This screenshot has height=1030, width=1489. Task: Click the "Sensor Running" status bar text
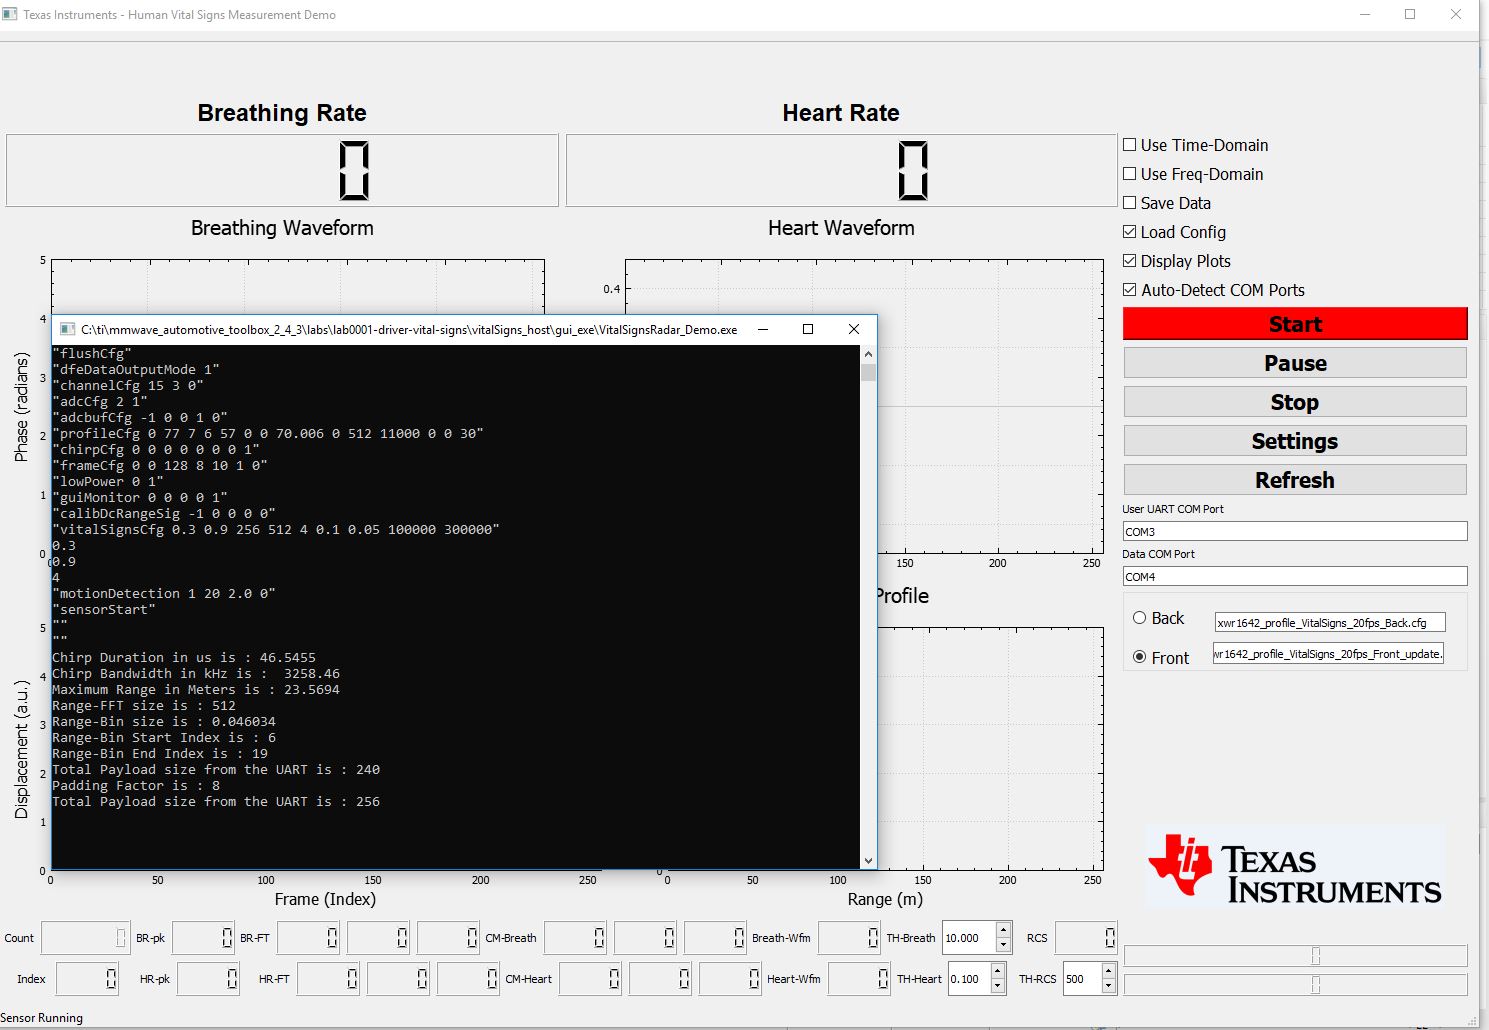(x=42, y=1018)
